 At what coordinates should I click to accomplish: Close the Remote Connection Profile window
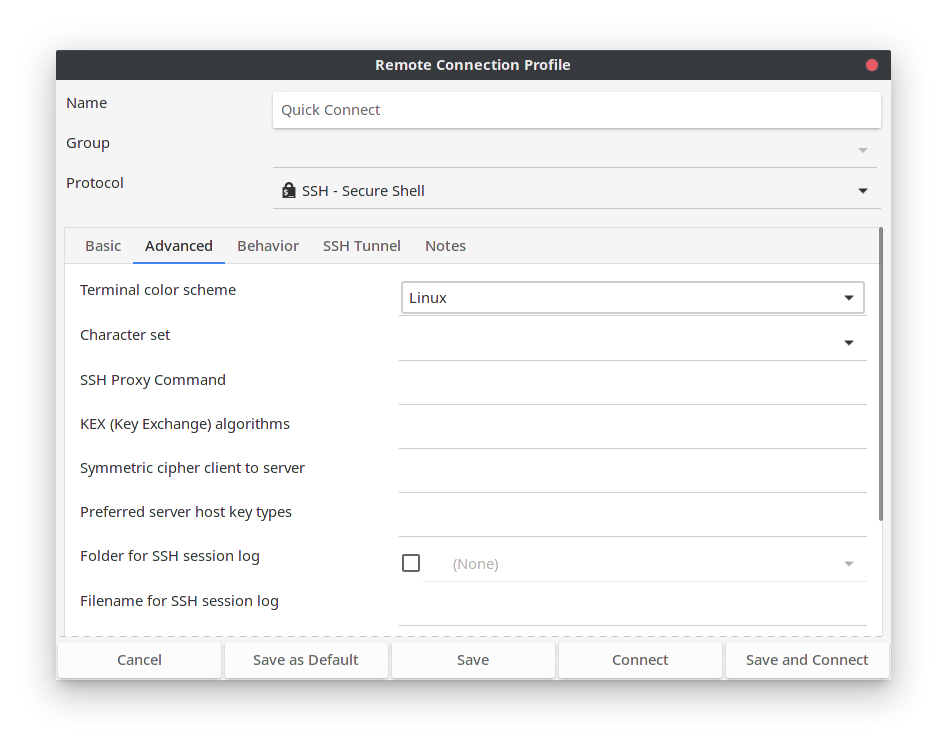point(871,65)
